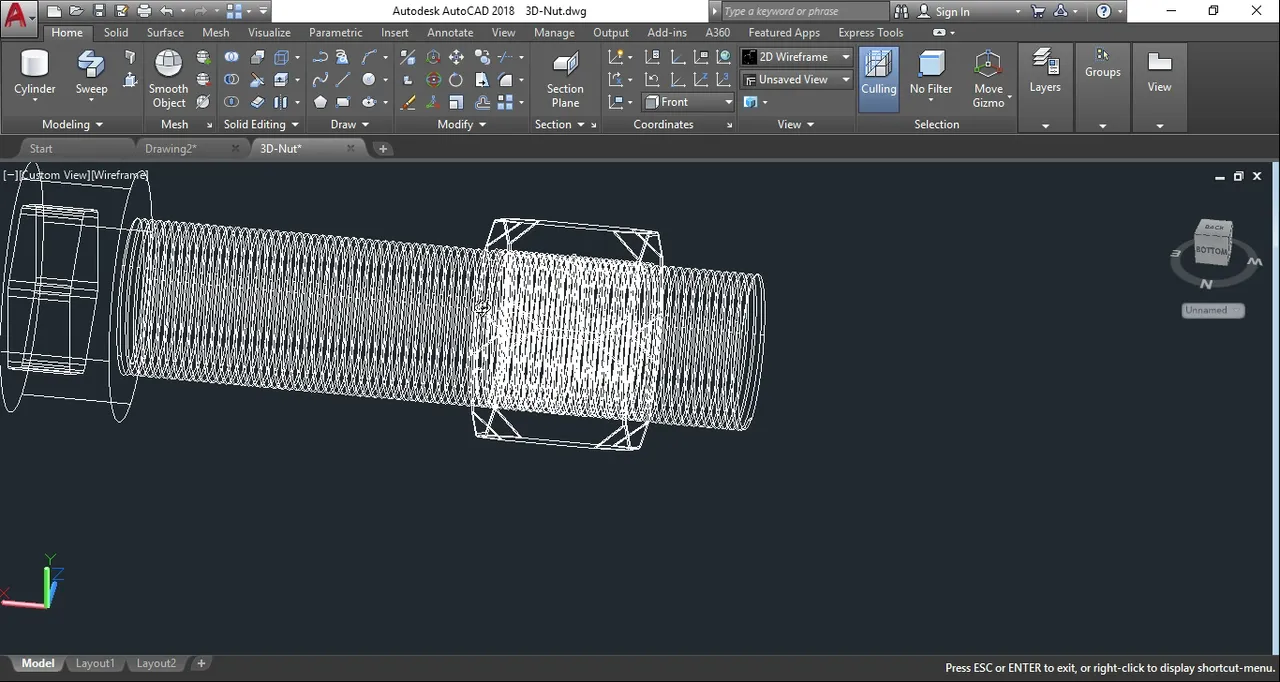
Task: Open the Unsaved View dropdown
Action: click(x=796, y=79)
